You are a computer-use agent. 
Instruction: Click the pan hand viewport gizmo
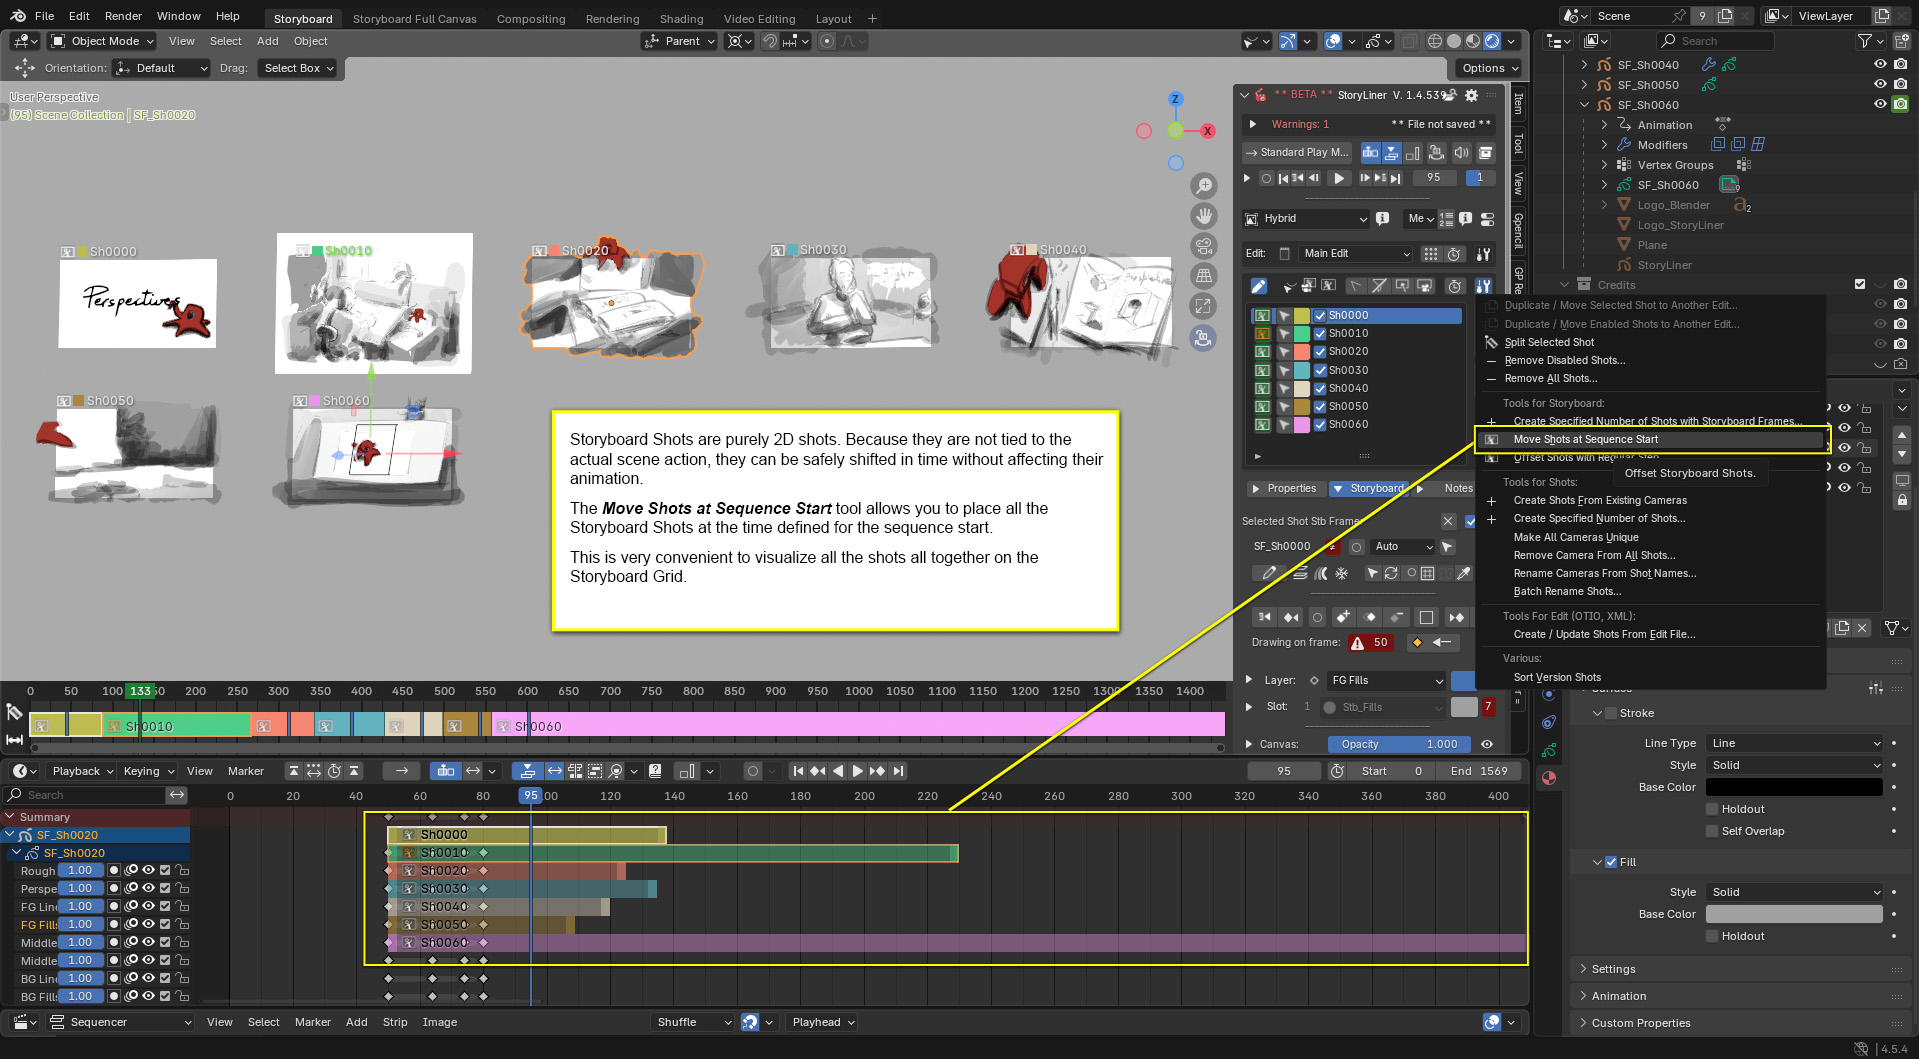1204,216
